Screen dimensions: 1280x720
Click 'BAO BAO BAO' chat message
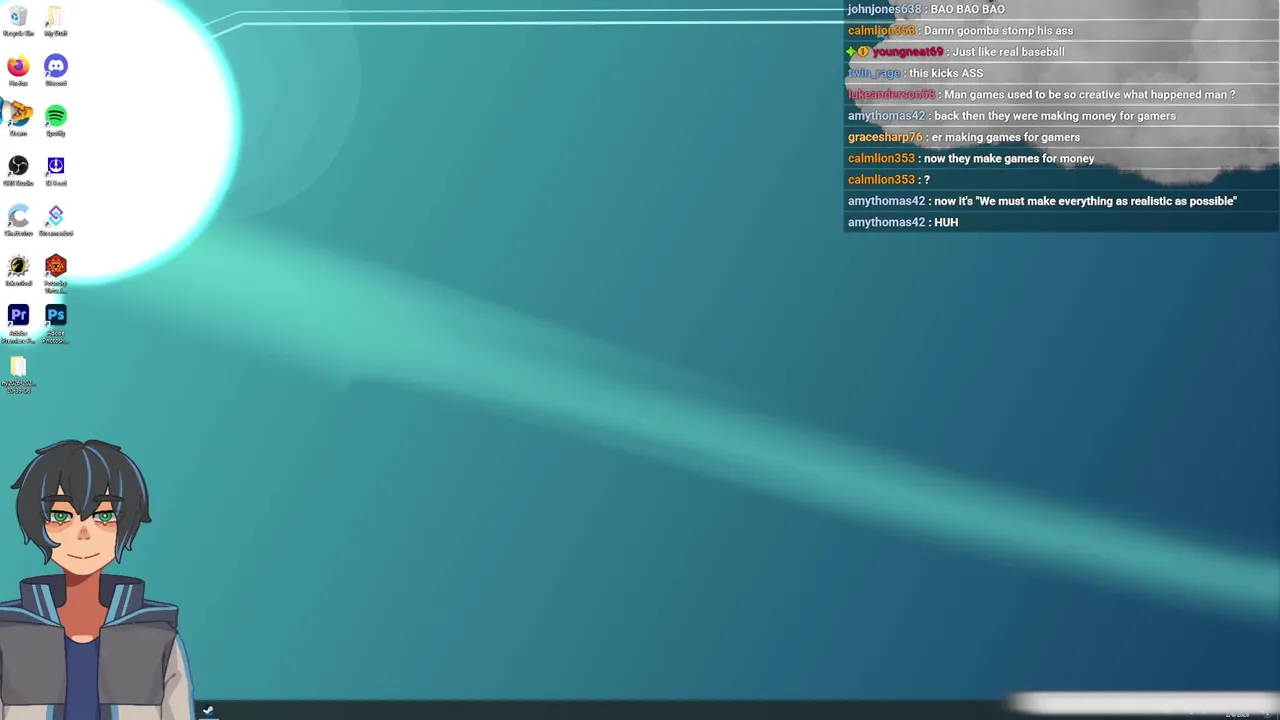click(967, 9)
